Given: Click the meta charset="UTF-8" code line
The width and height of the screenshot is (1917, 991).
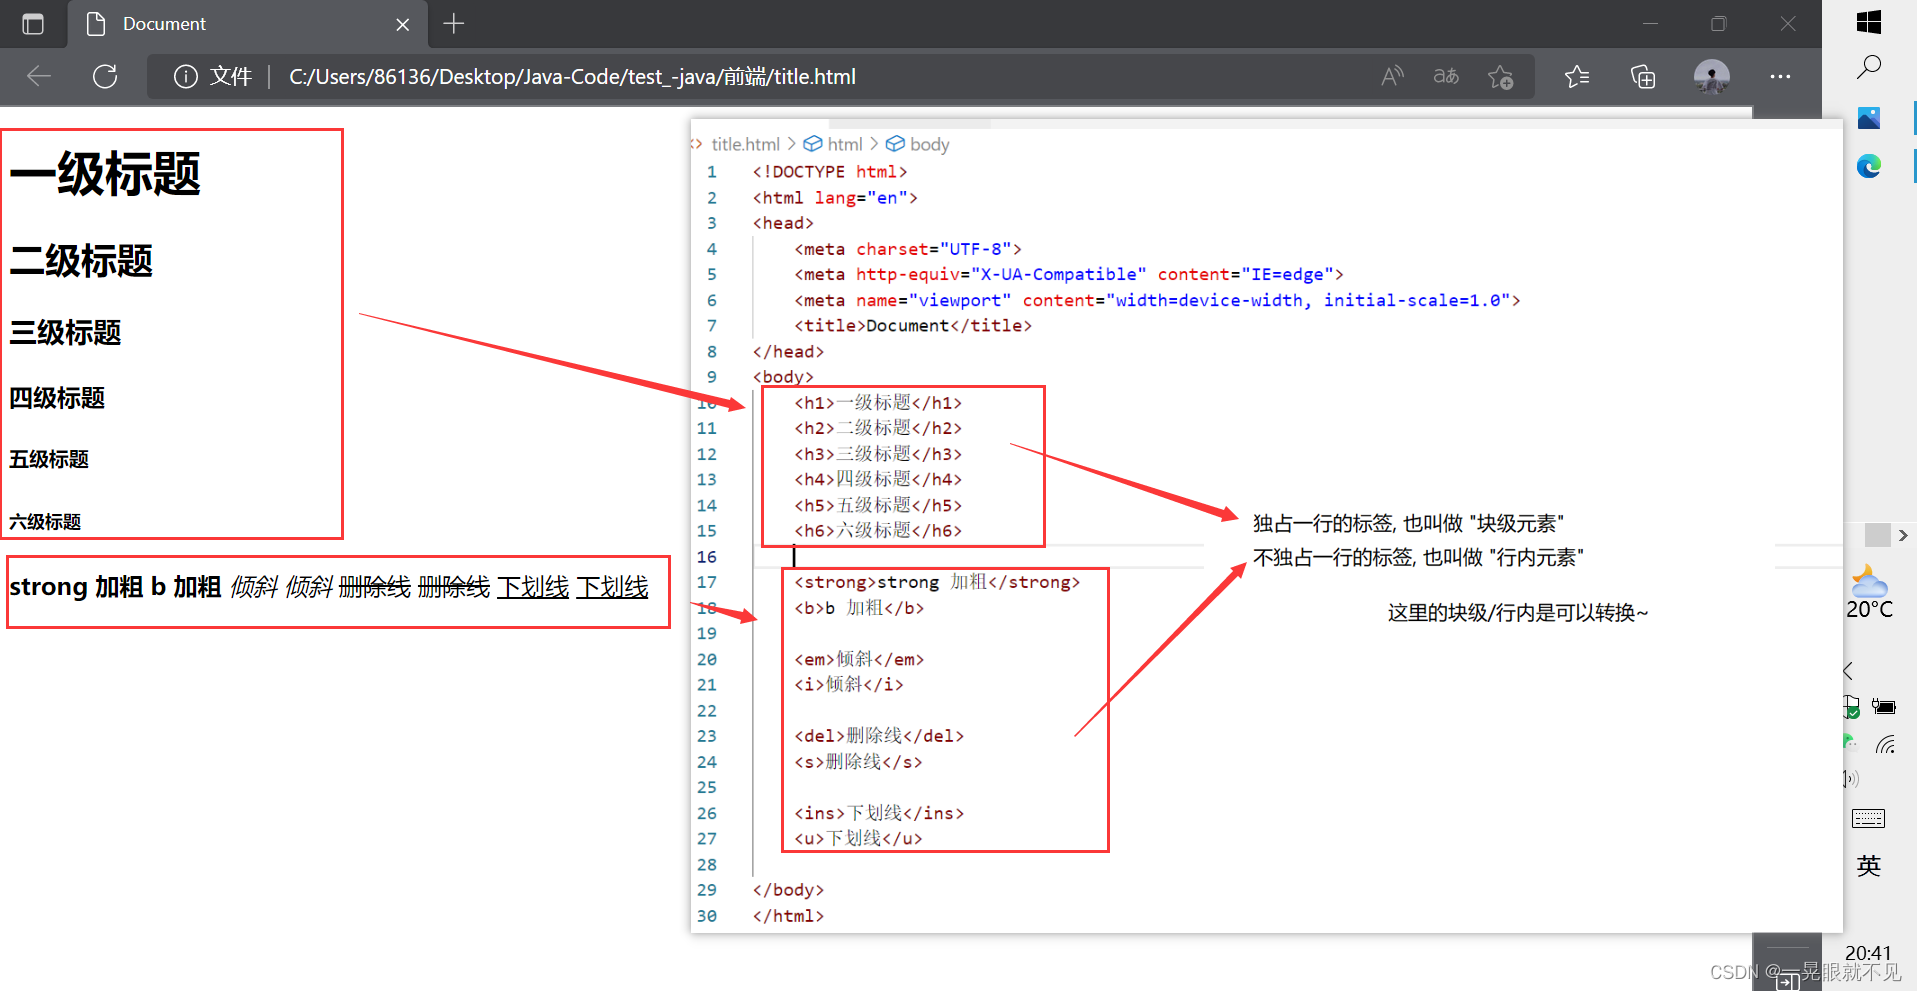Looking at the screenshot, I should [x=908, y=249].
